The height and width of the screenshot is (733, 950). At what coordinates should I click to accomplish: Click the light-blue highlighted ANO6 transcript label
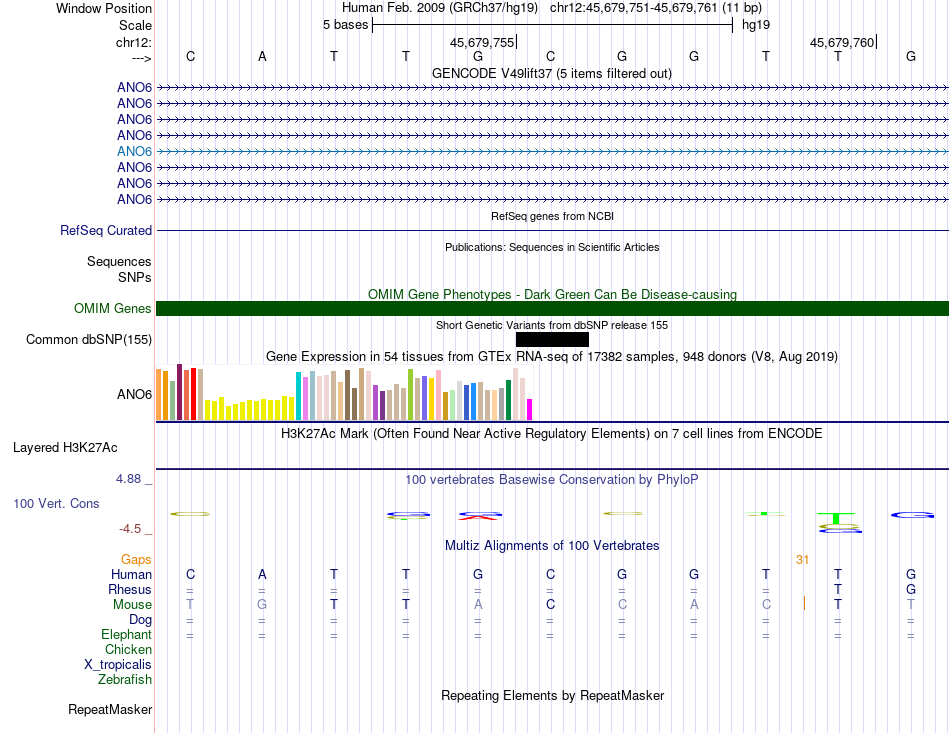pos(134,151)
